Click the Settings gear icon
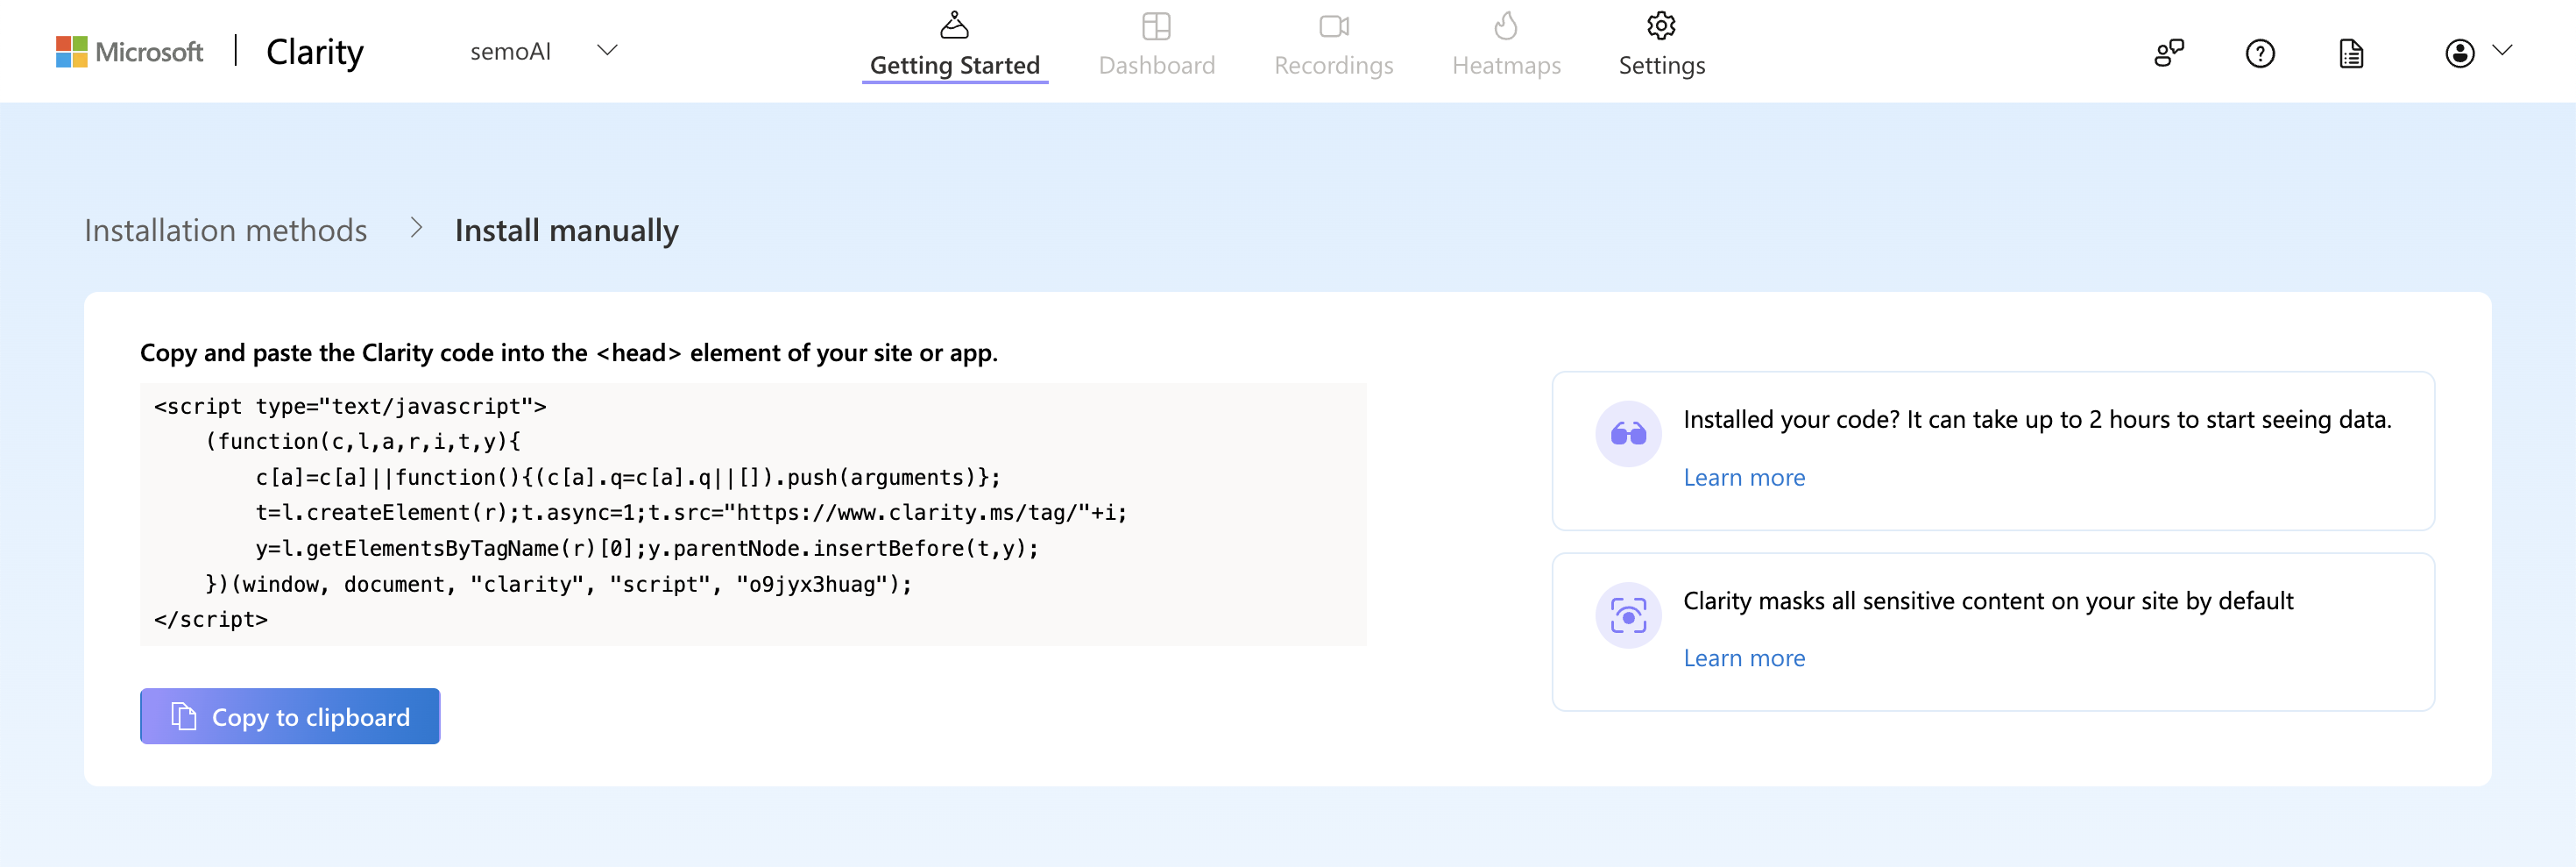This screenshot has width=2576, height=867. [x=1661, y=25]
